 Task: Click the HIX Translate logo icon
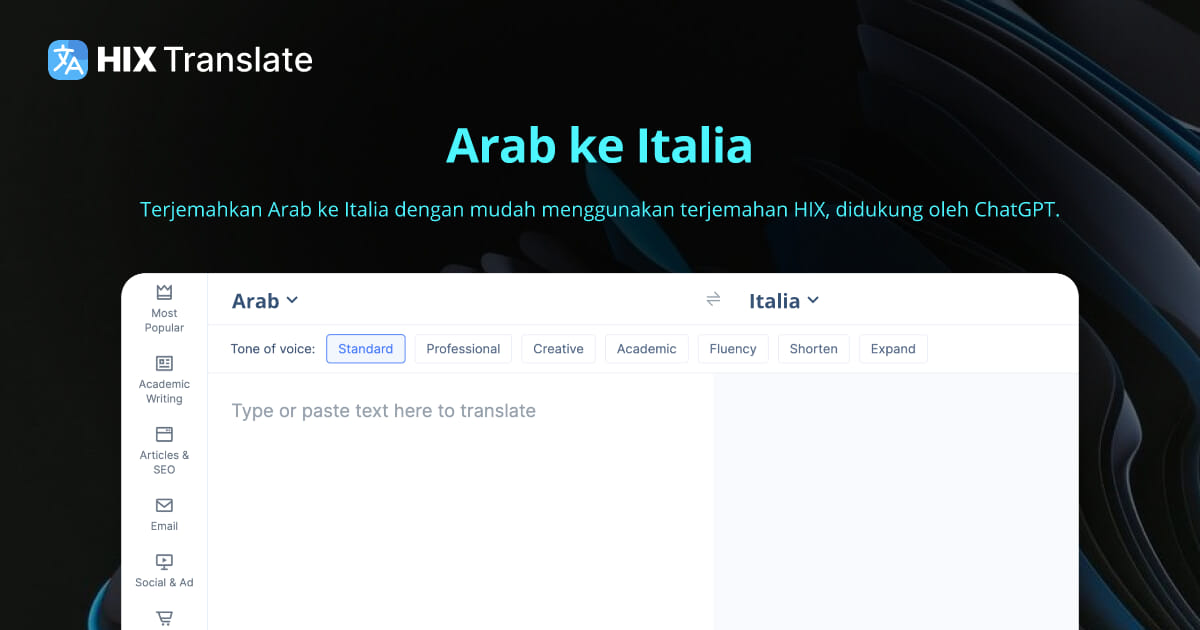(x=66, y=60)
